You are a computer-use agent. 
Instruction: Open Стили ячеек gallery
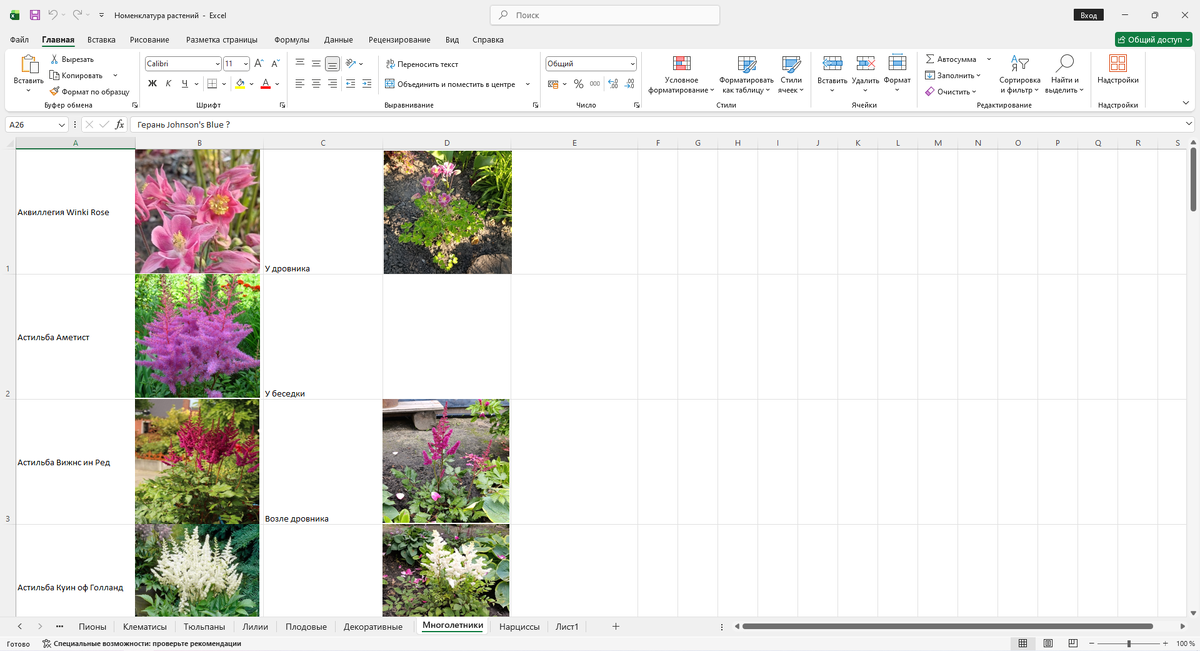click(x=791, y=74)
